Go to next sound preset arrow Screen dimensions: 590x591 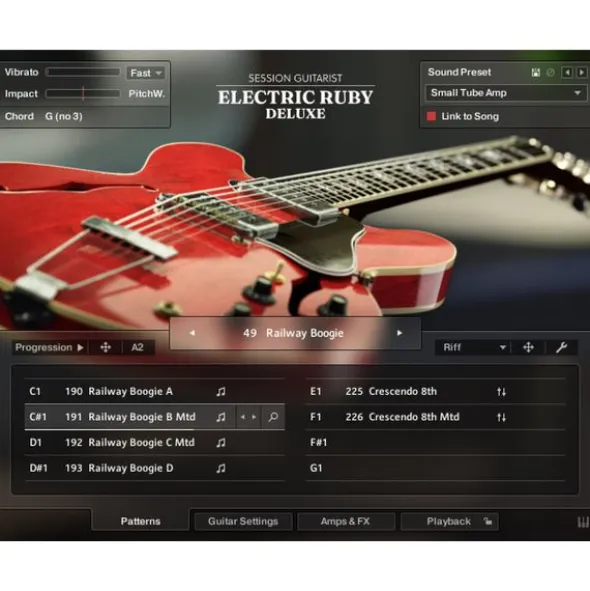tap(581, 72)
